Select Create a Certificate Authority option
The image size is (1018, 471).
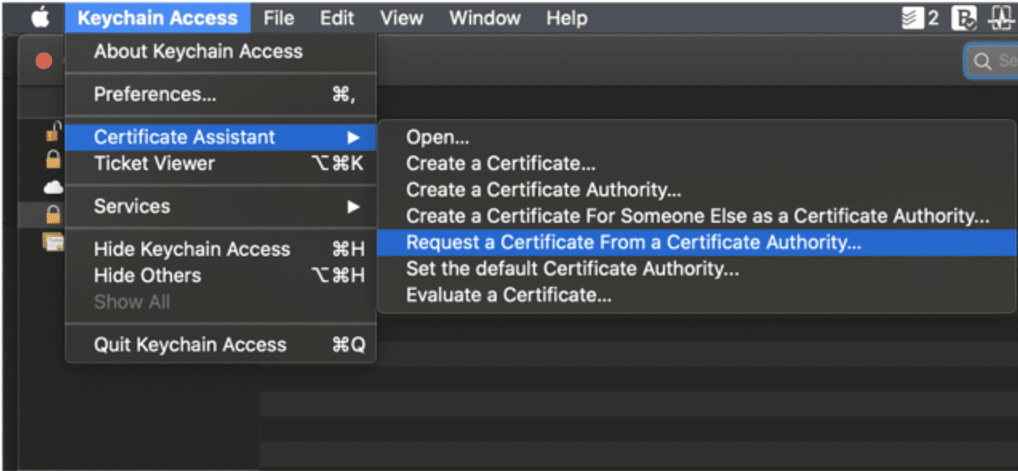click(x=543, y=190)
